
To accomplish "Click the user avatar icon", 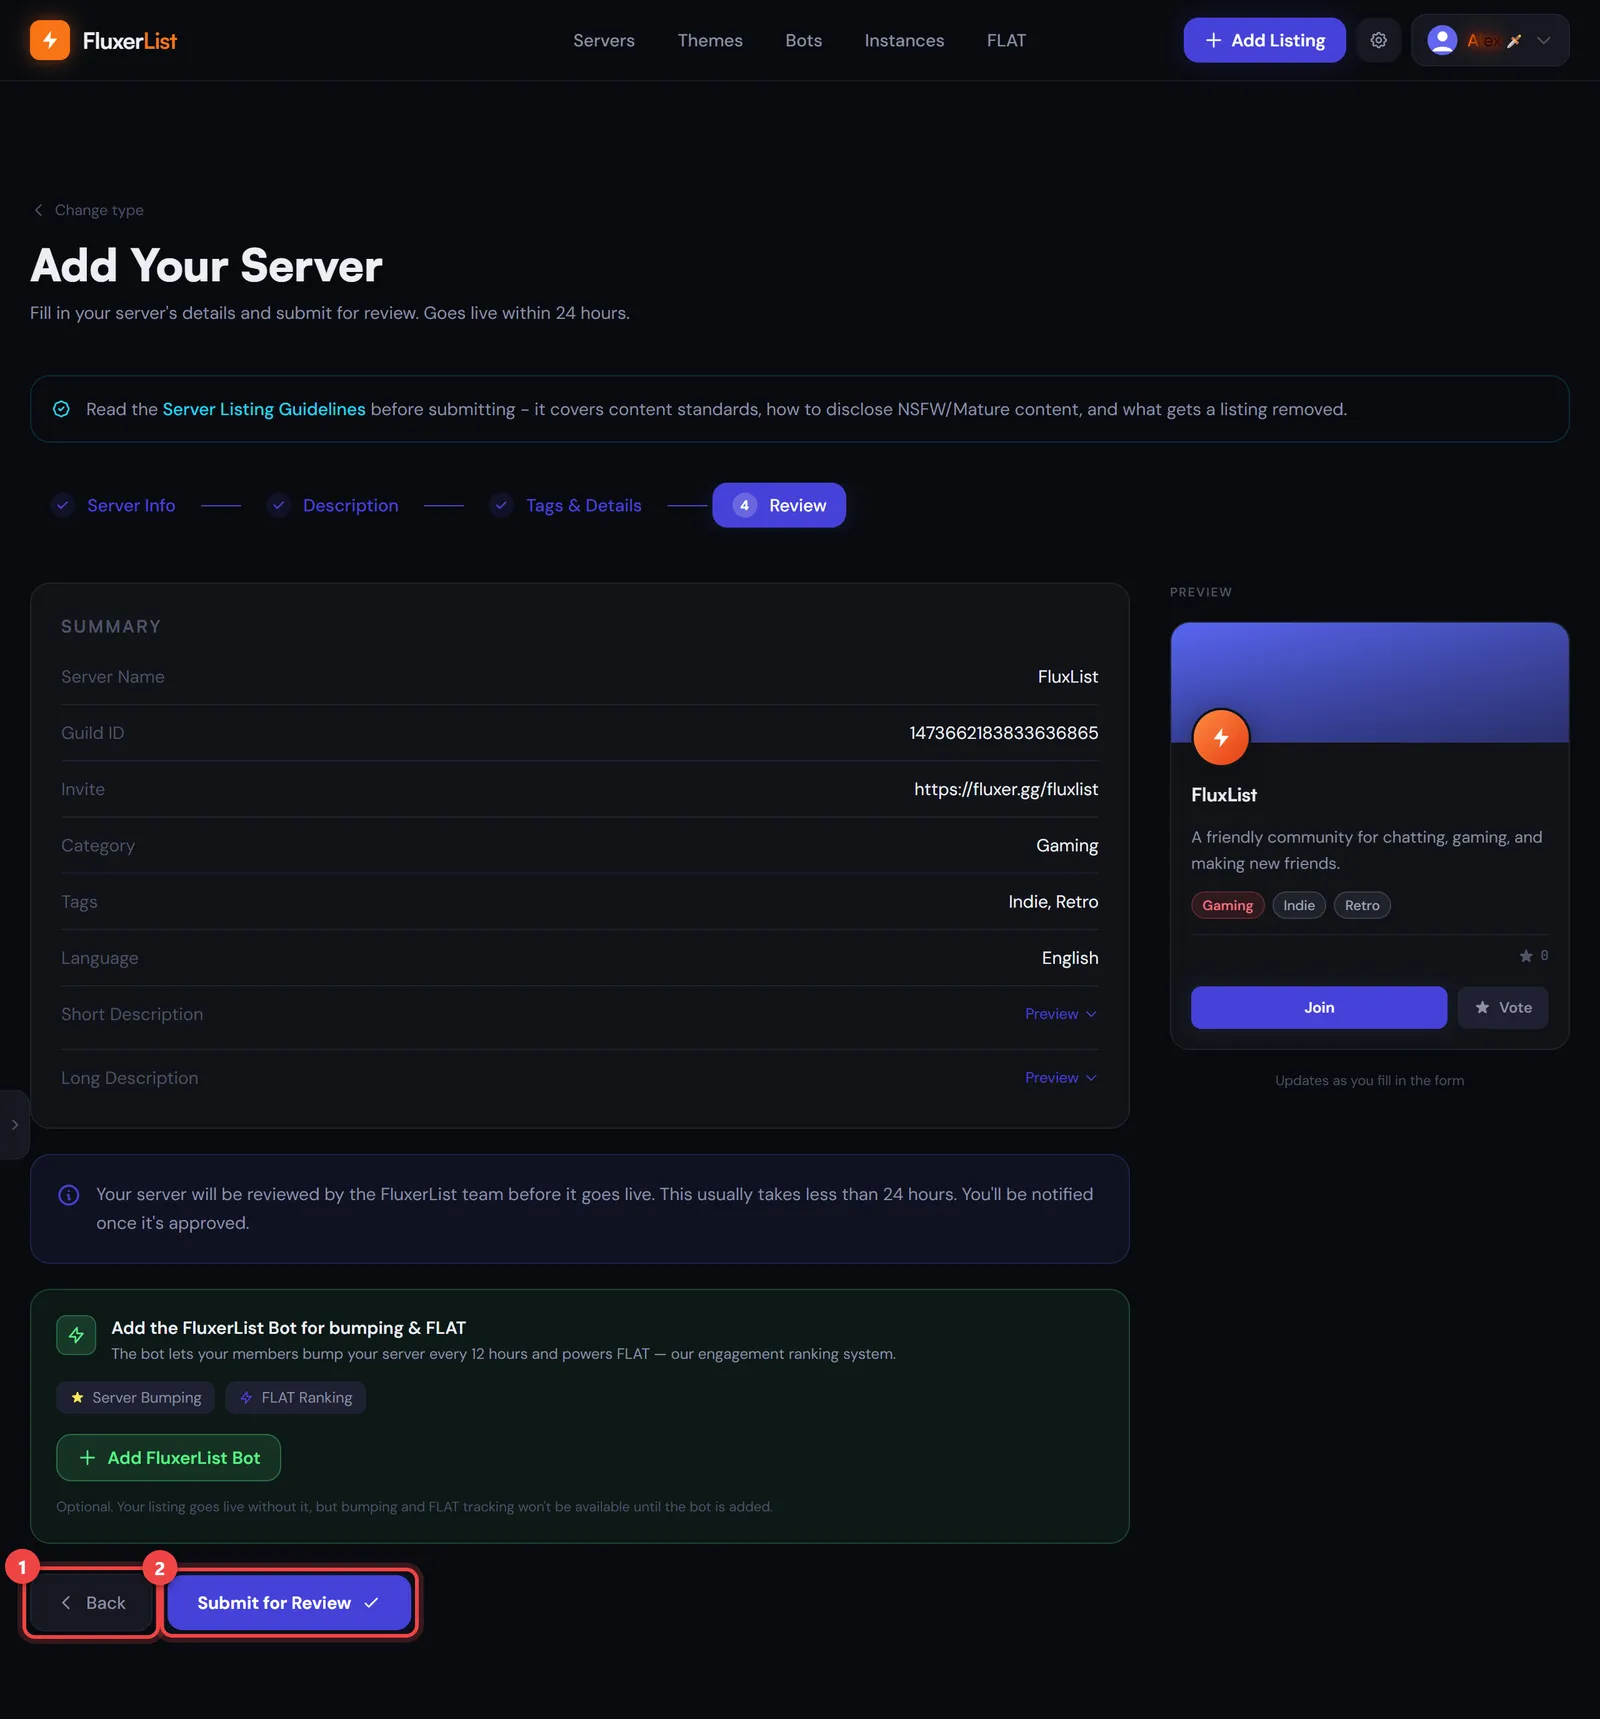I will pos(1441,40).
